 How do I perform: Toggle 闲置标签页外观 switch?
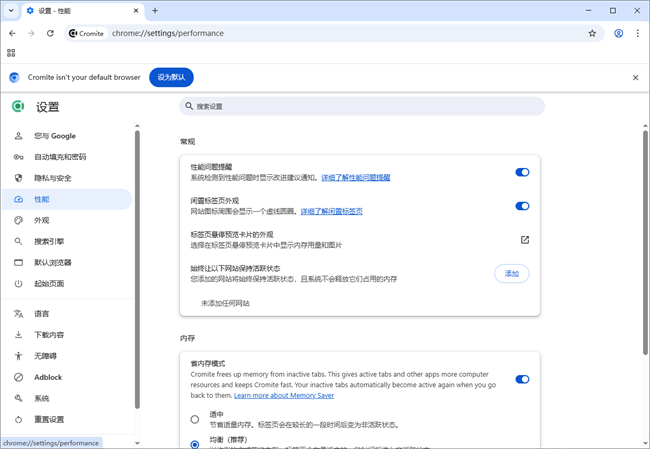522,206
